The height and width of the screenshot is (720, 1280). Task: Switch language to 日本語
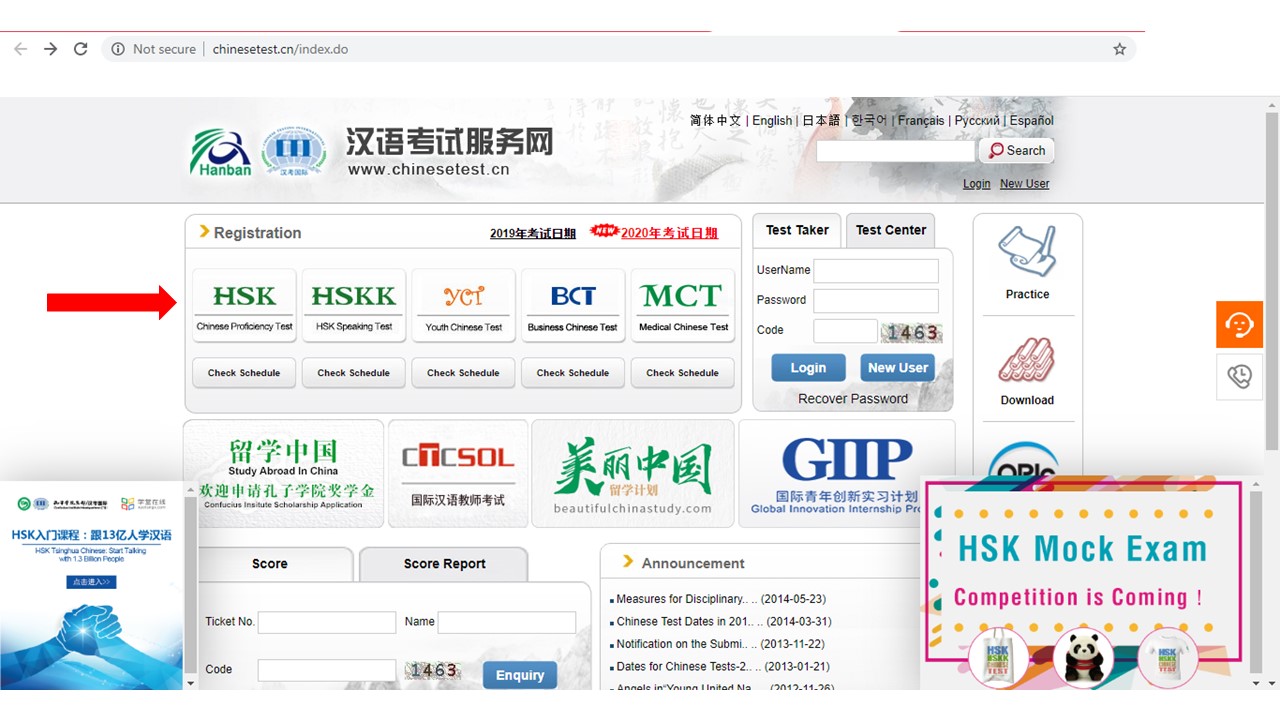coord(821,120)
